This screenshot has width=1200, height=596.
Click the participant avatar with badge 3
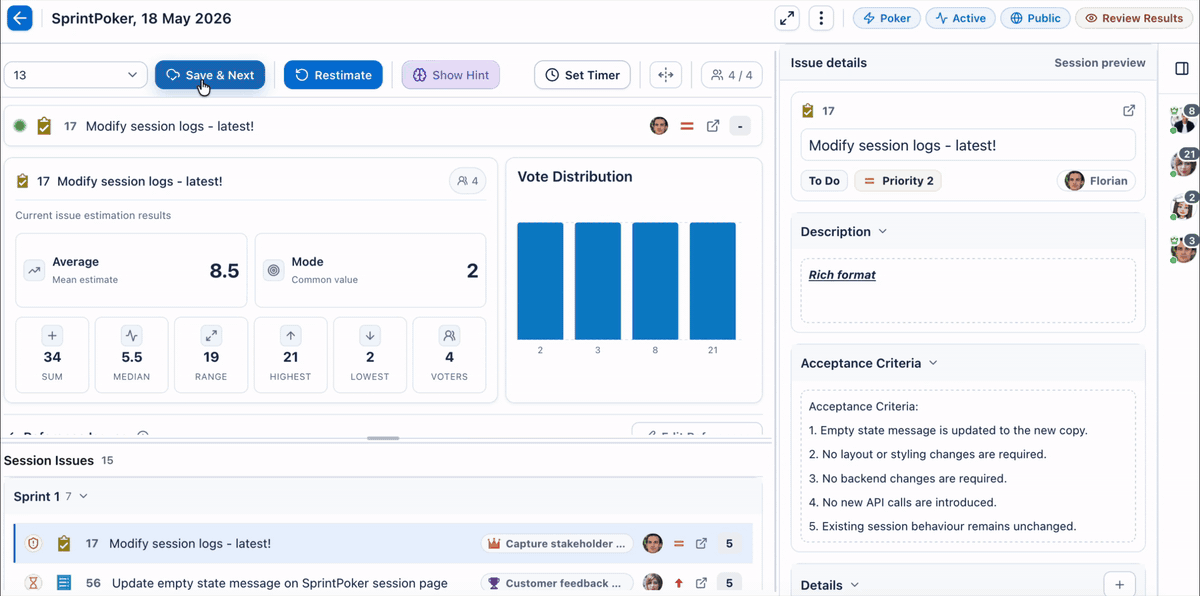point(1183,248)
